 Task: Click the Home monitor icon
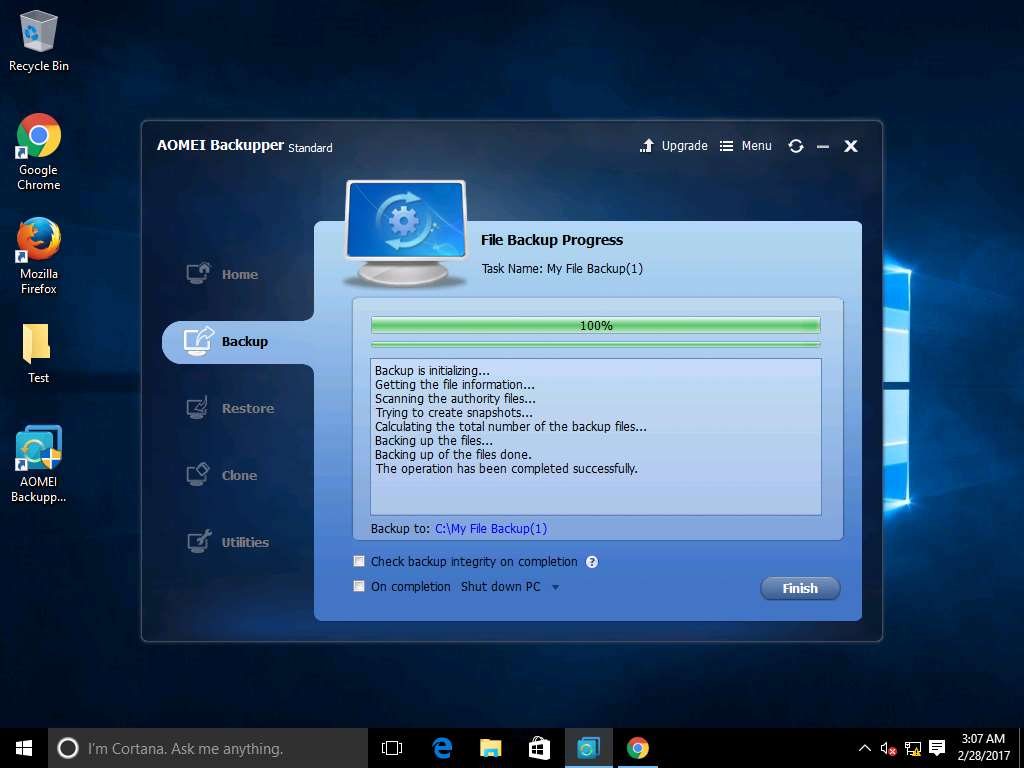click(199, 273)
